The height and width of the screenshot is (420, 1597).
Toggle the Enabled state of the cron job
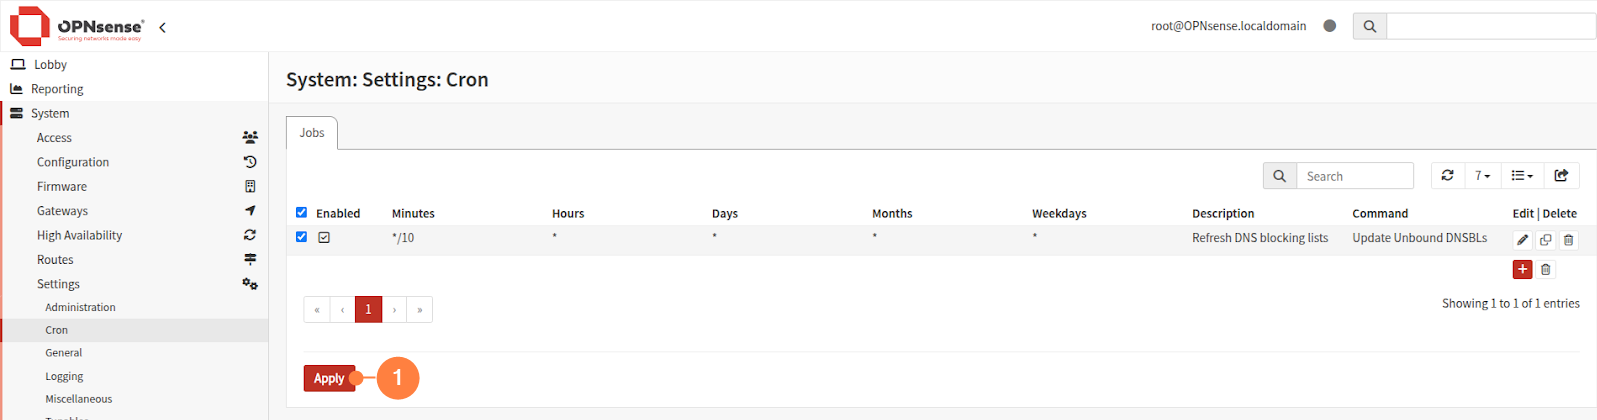click(324, 238)
